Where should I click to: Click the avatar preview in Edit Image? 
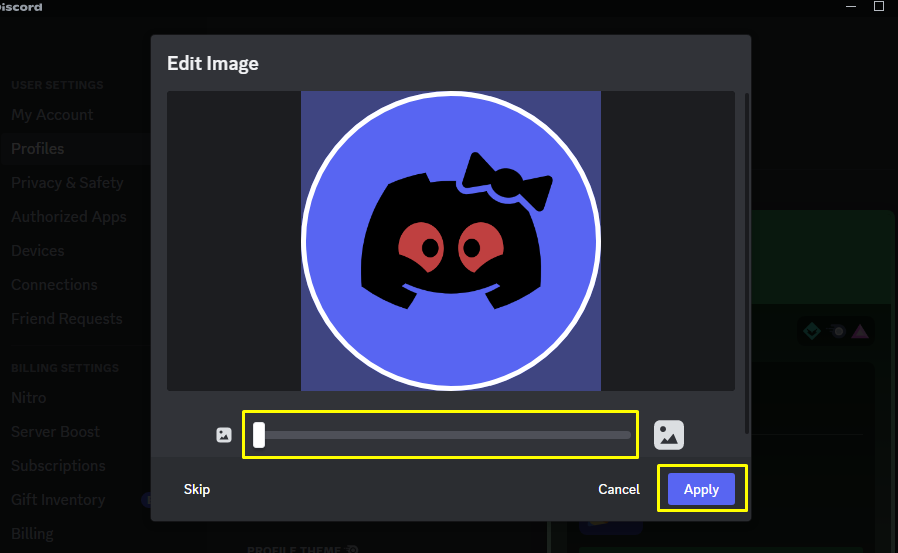[451, 241]
